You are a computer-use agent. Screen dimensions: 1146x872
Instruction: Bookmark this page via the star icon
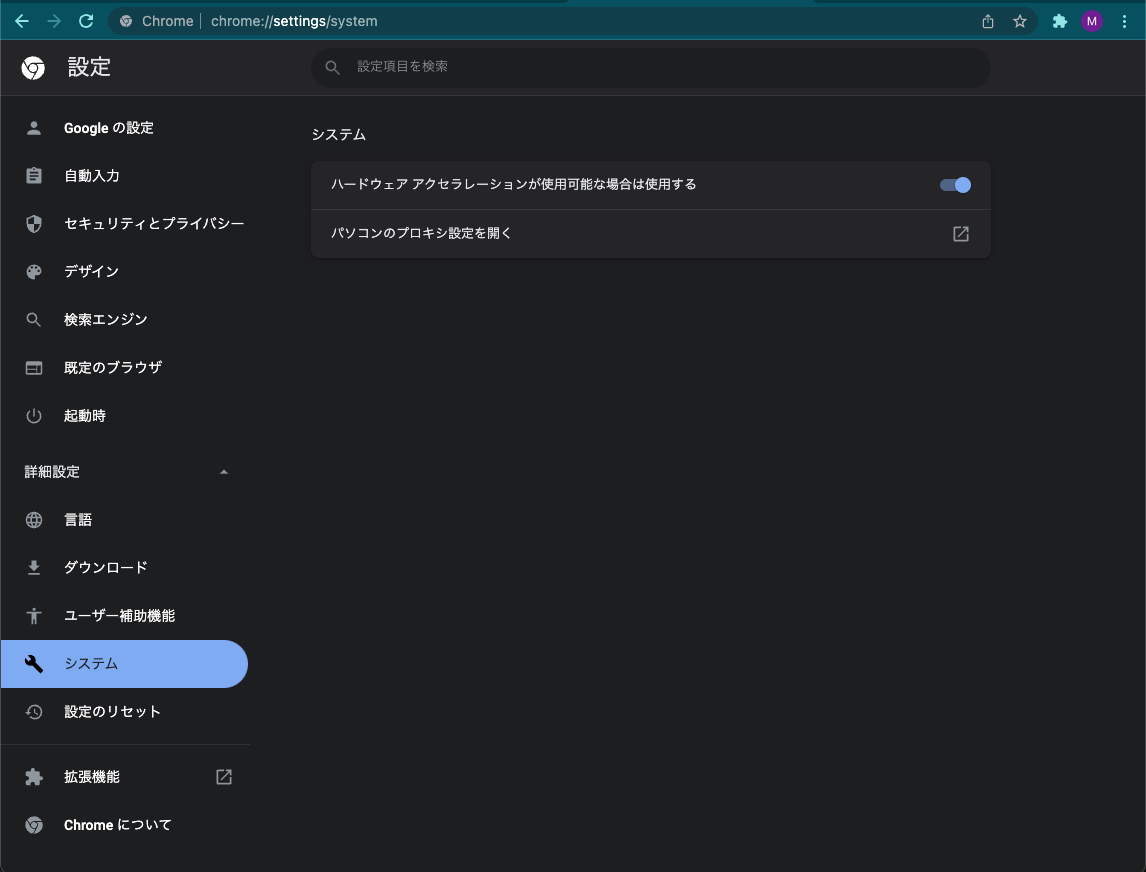pyautogui.click(x=1019, y=20)
